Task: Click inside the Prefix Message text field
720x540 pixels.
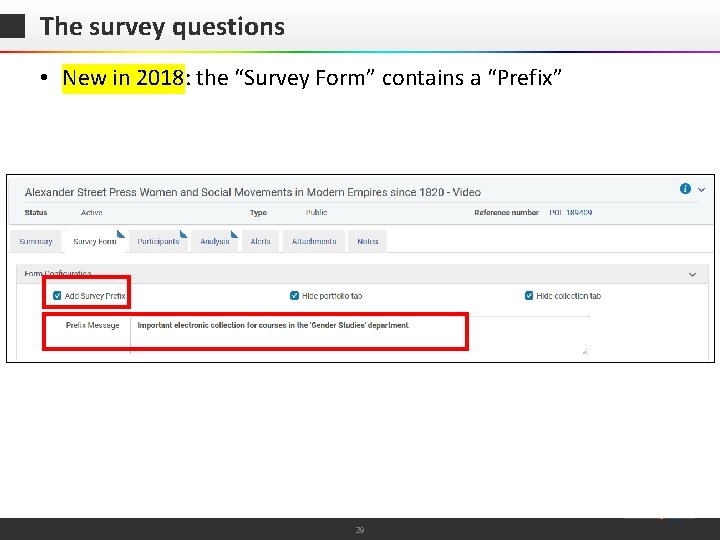Action: pos(360,335)
